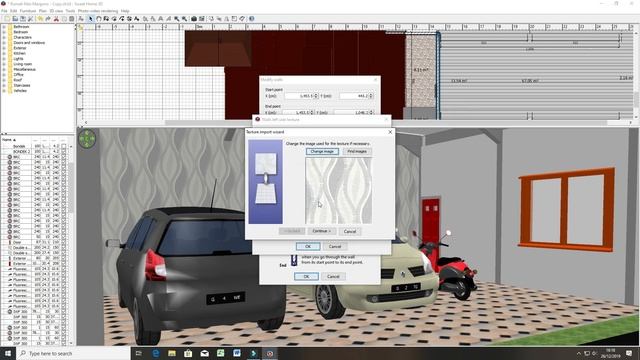Open the Photo-video rendering menu

(x=98, y=11)
